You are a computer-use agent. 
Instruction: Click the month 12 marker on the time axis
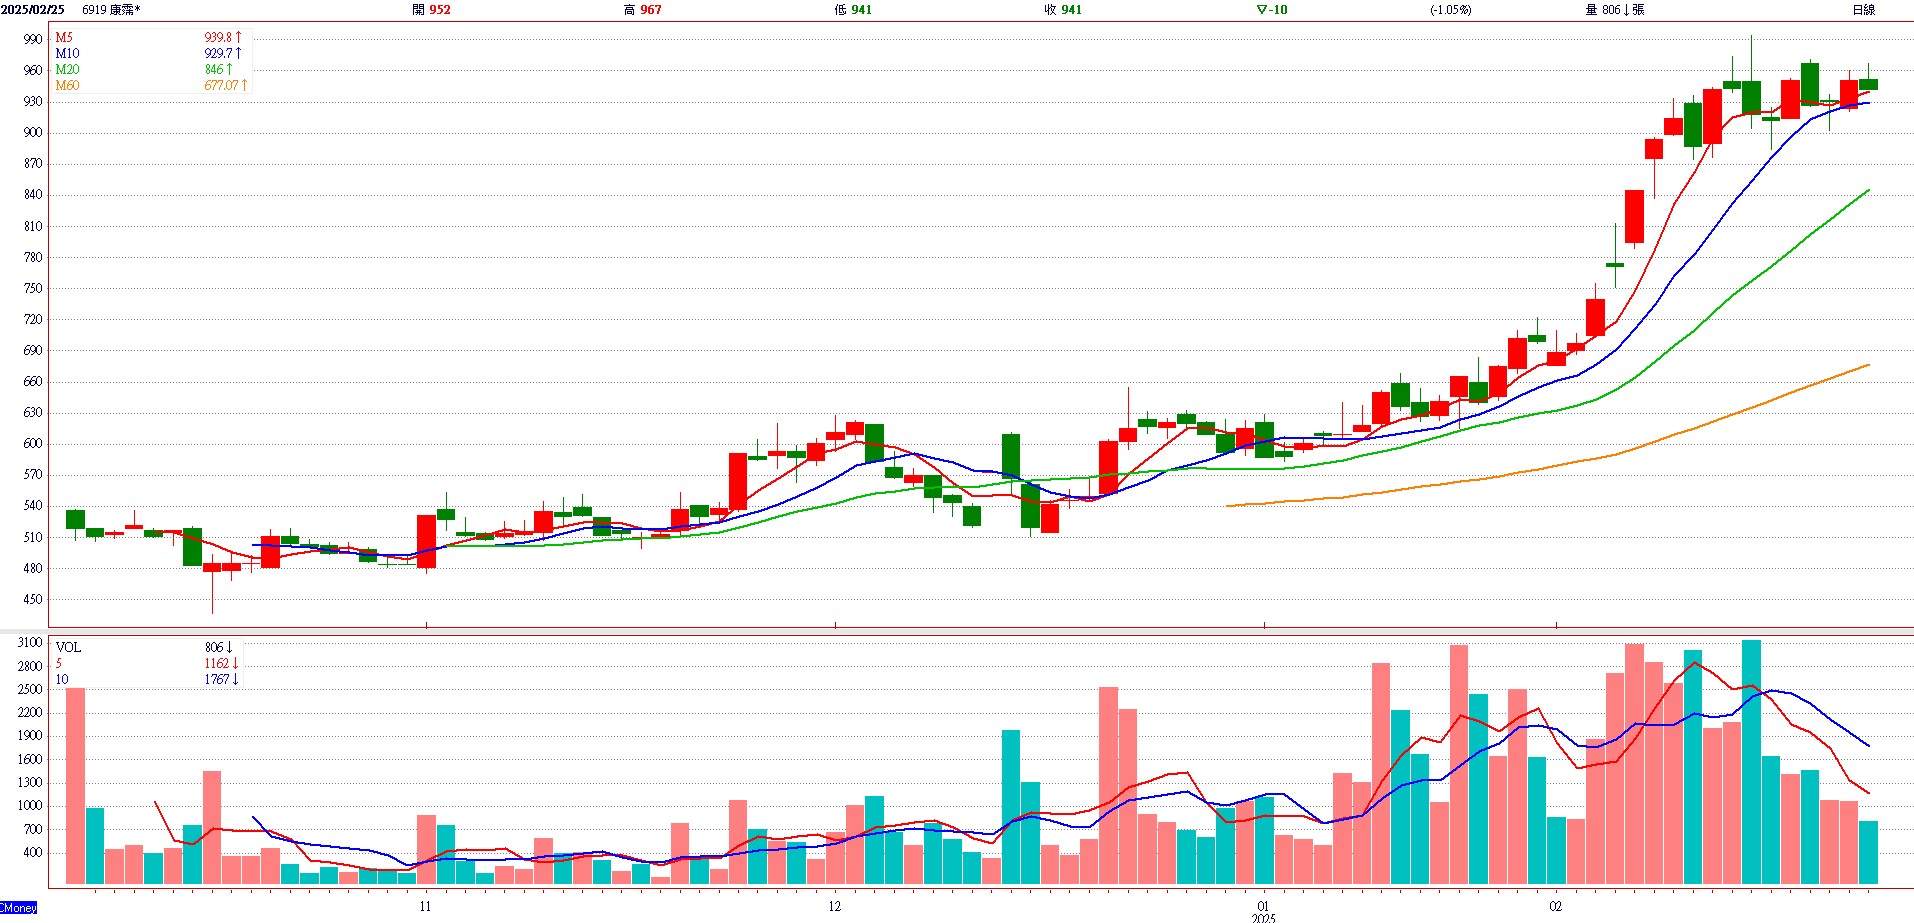pyautogui.click(x=834, y=906)
